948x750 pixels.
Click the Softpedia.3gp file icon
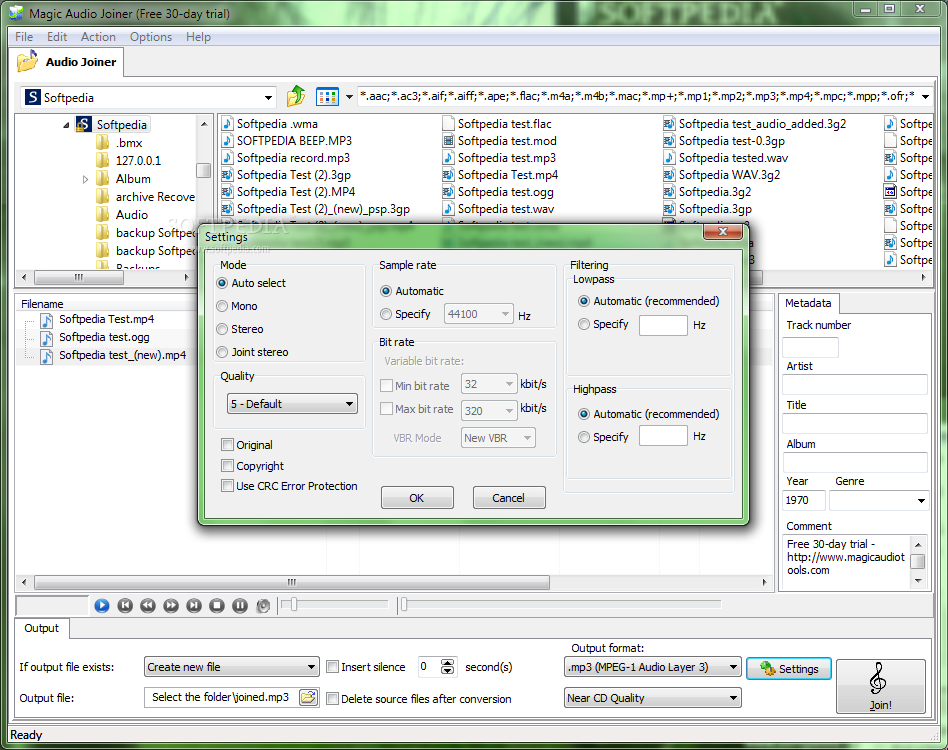coord(669,209)
